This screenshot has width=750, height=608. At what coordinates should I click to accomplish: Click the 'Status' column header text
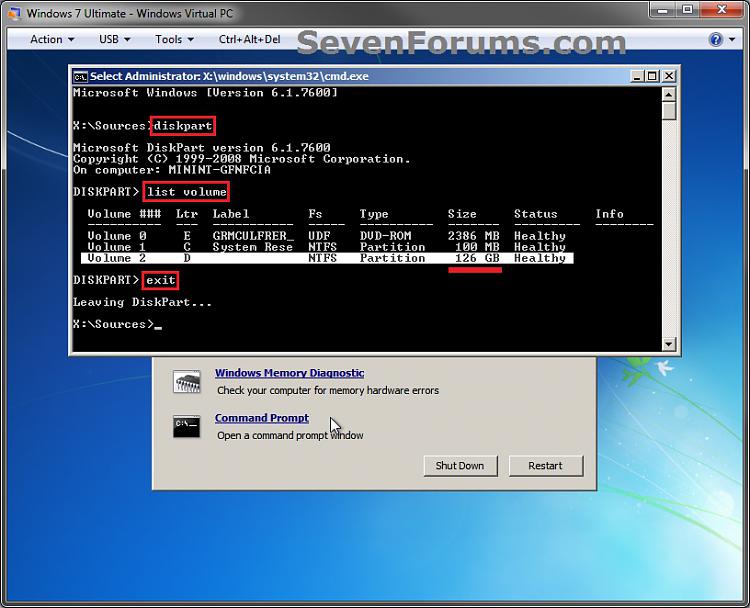tap(536, 214)
